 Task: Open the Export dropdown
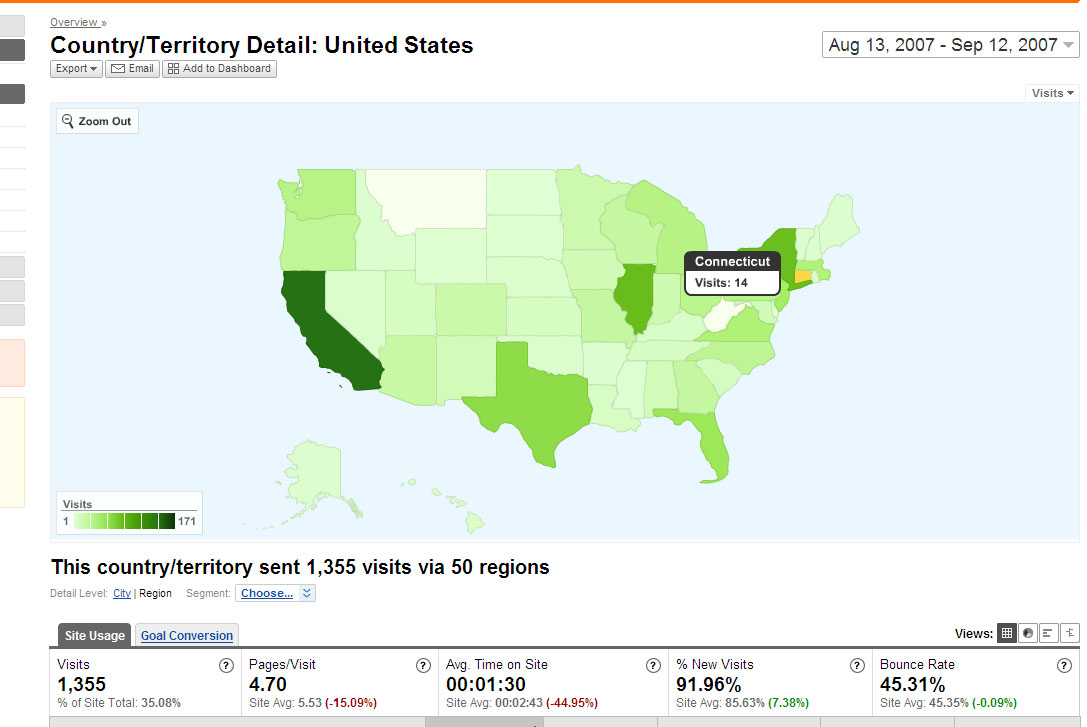76,69
